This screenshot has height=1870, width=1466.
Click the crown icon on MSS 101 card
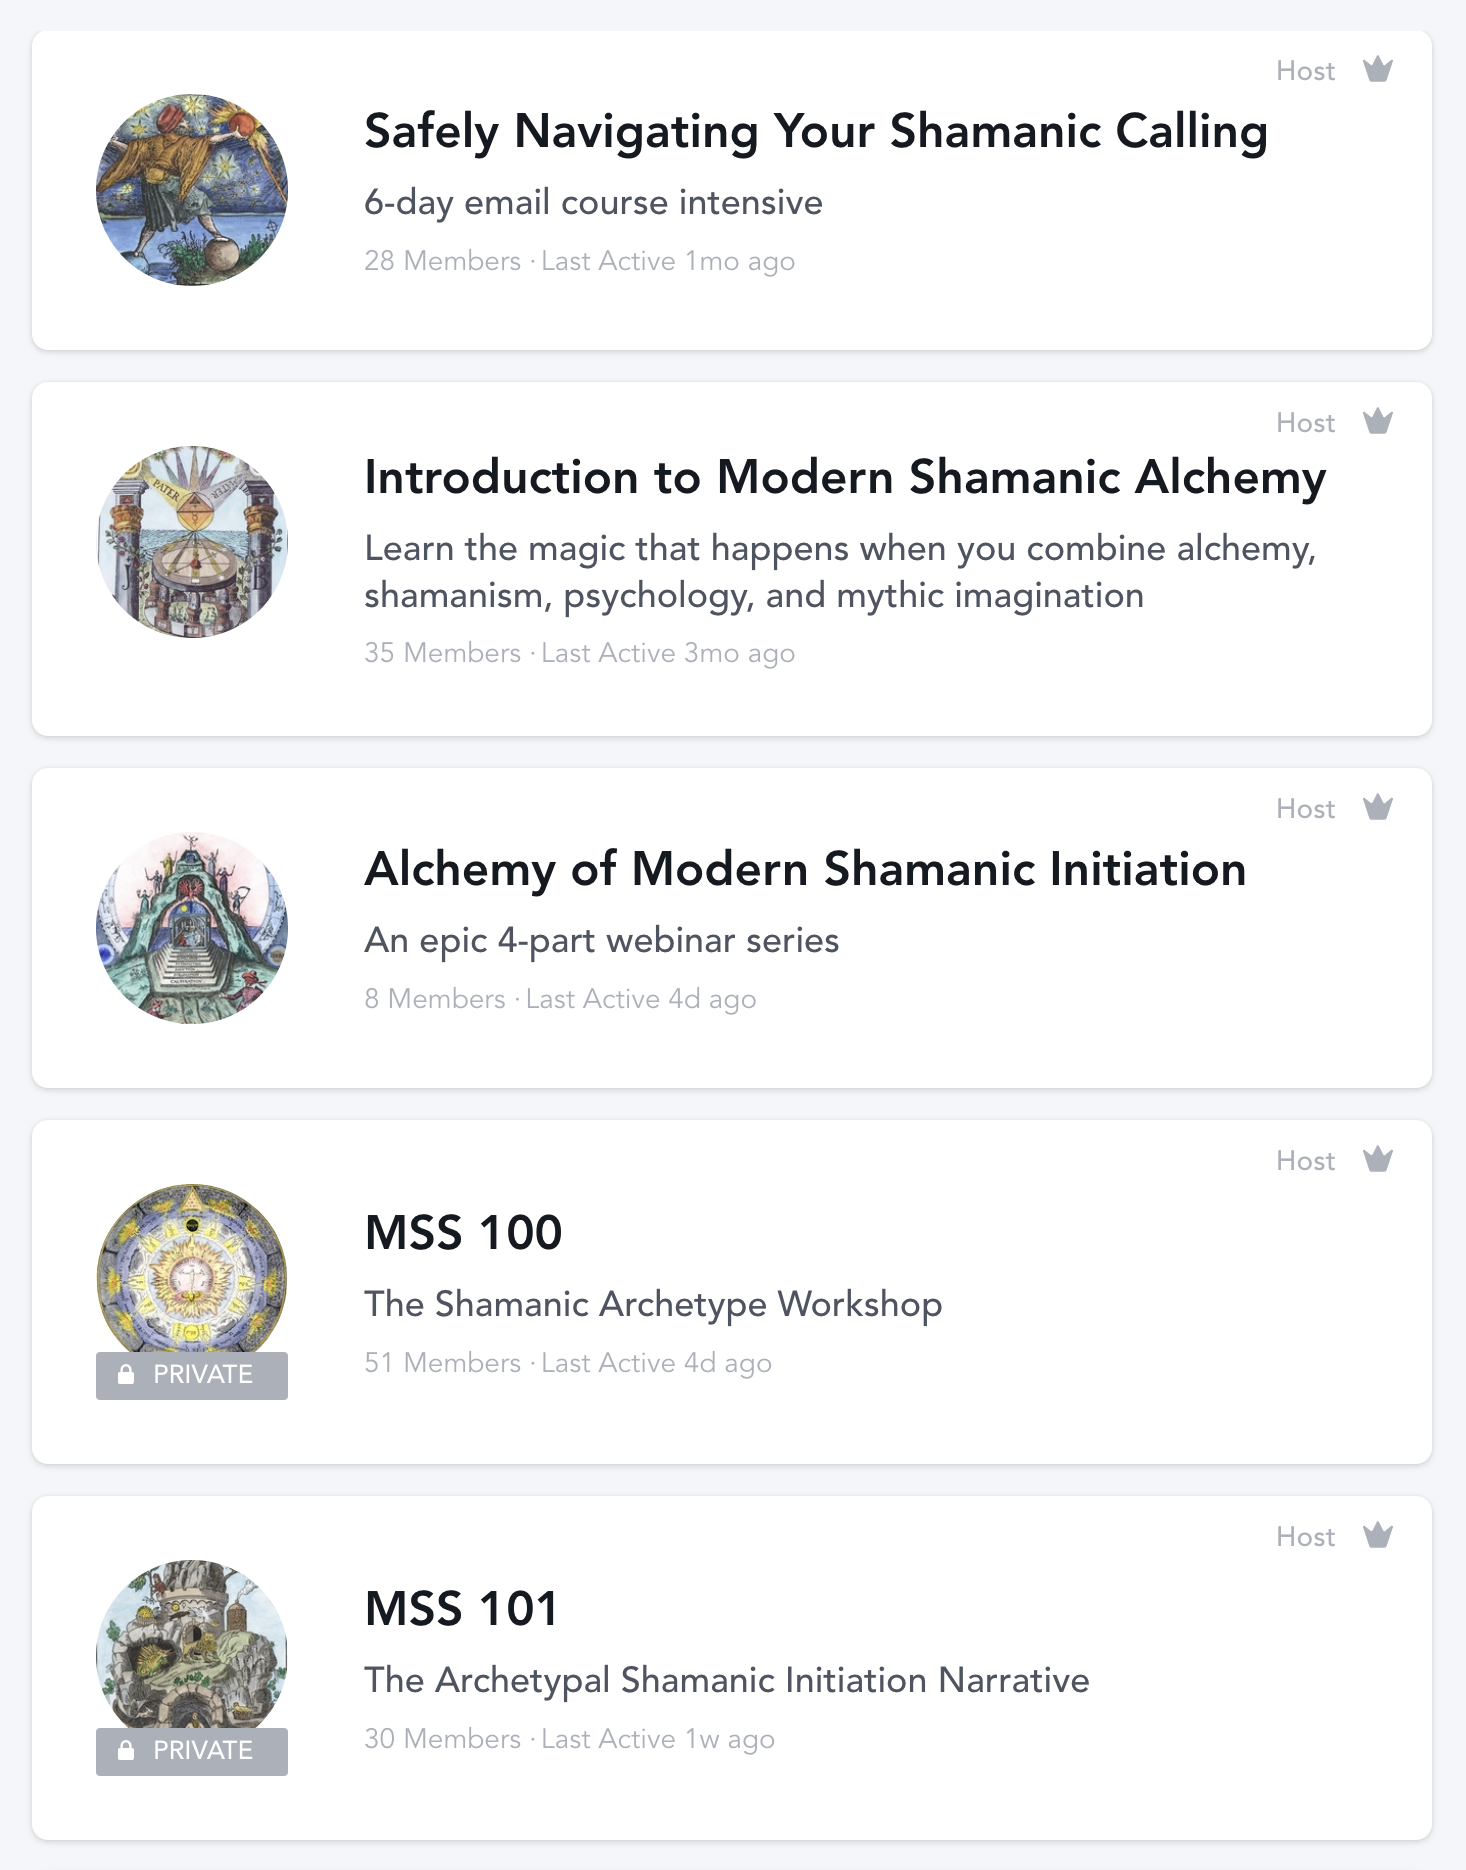click(x=1378, y=1536)
